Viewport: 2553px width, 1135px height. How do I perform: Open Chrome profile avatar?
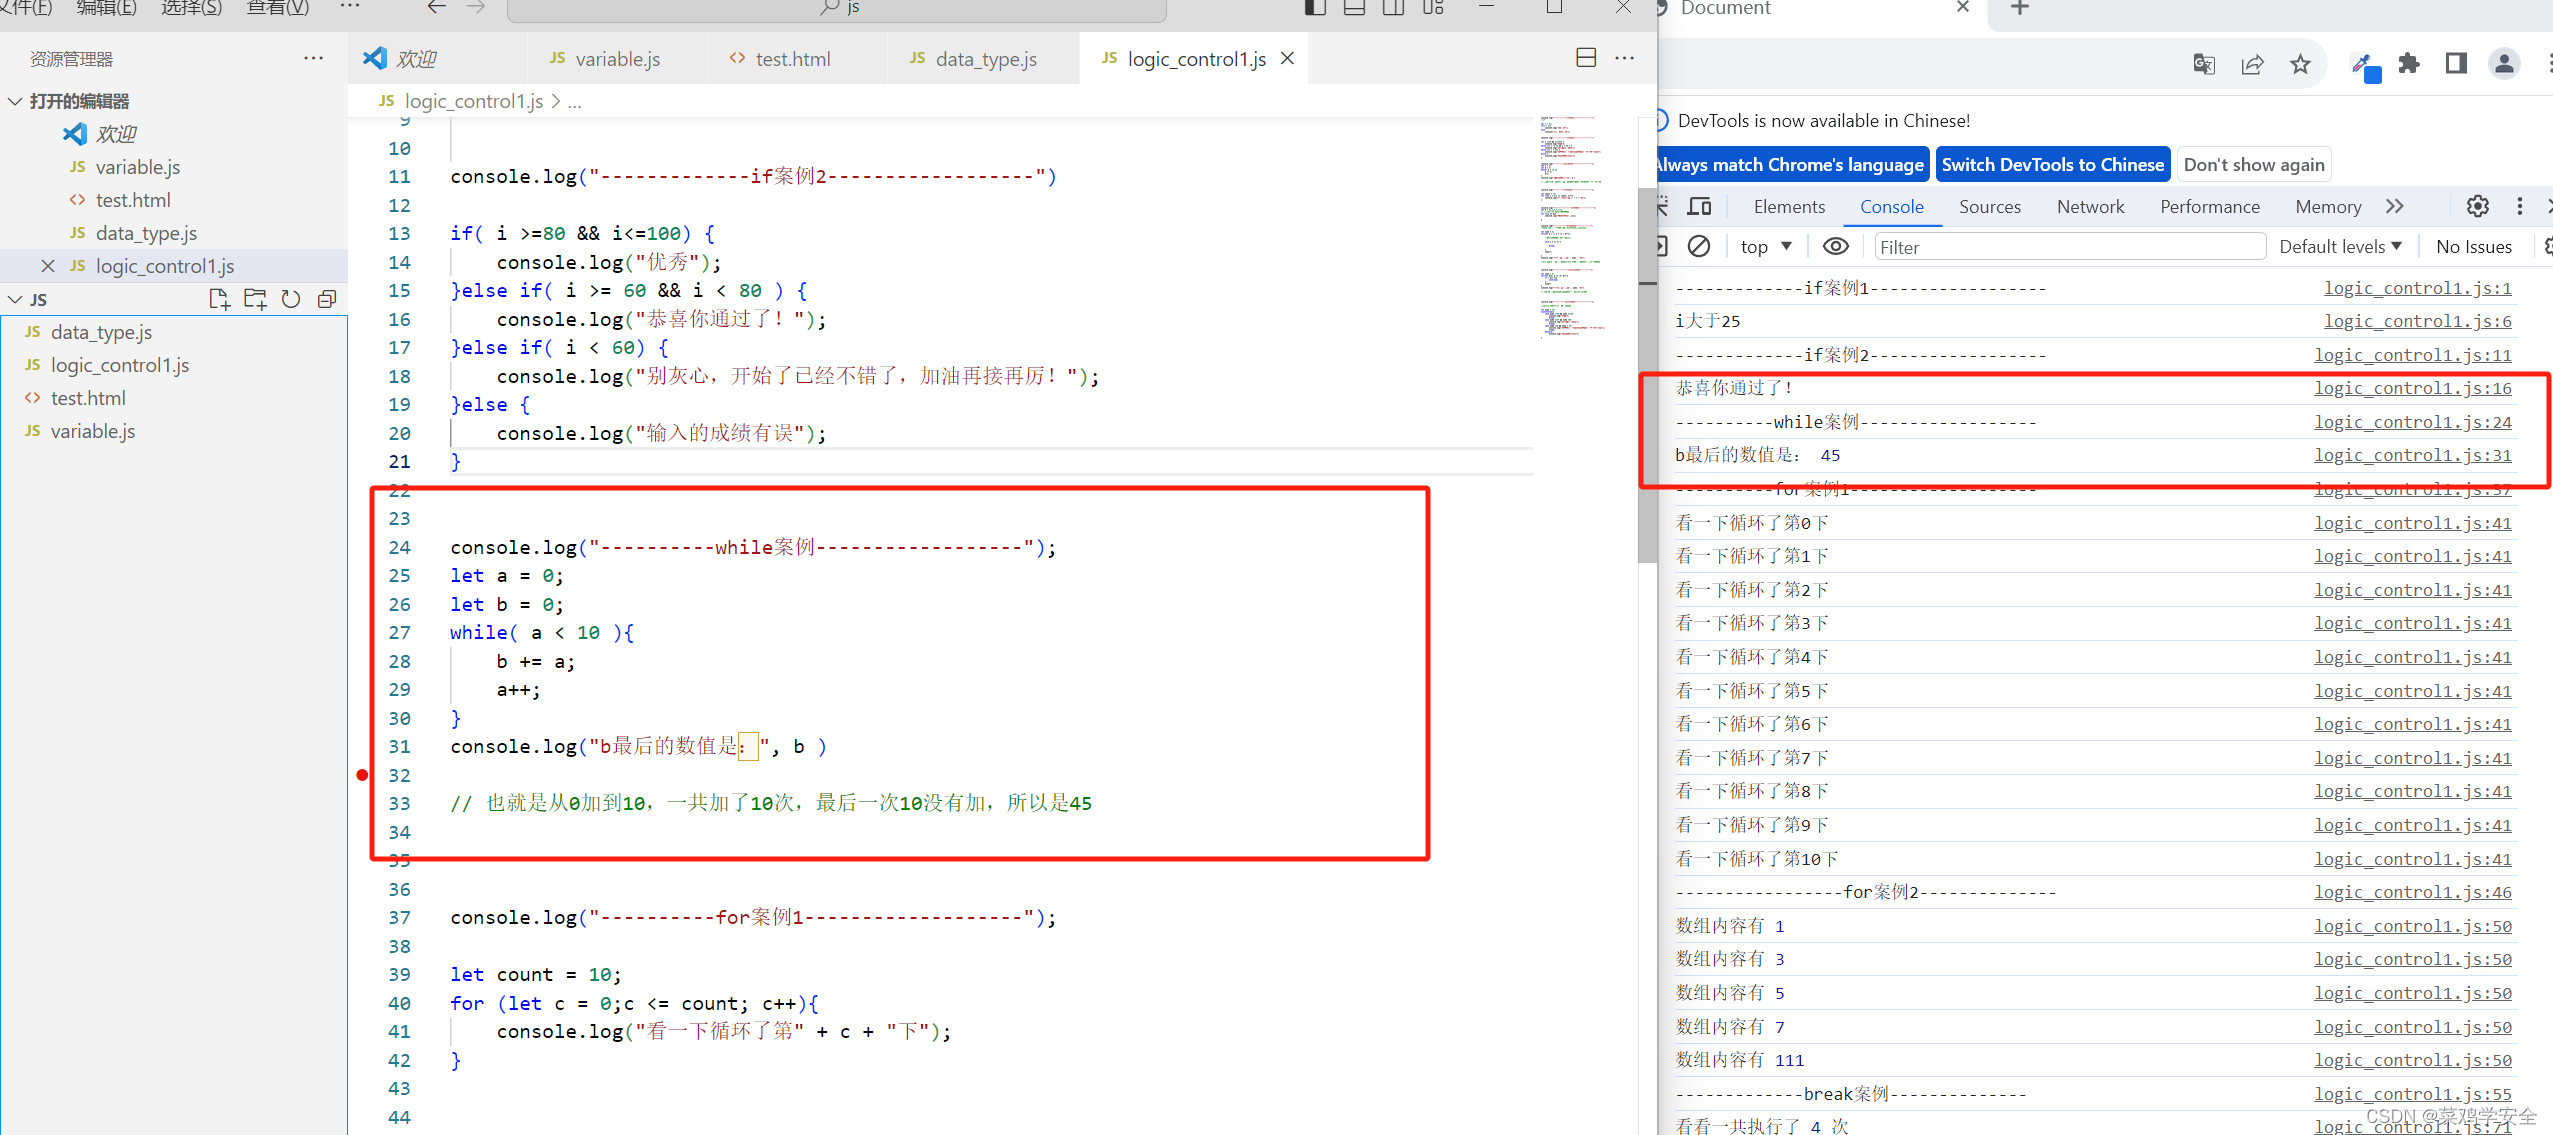point(2504,64)
